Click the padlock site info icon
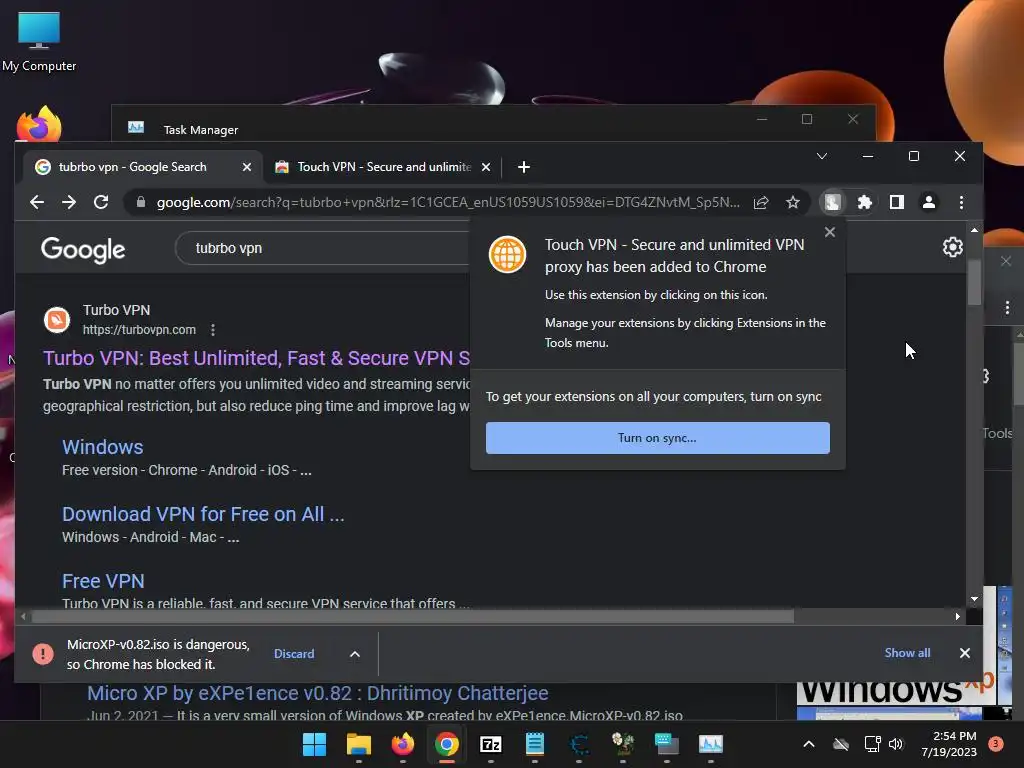This screenshot has width=1024, height=768. 140,202
